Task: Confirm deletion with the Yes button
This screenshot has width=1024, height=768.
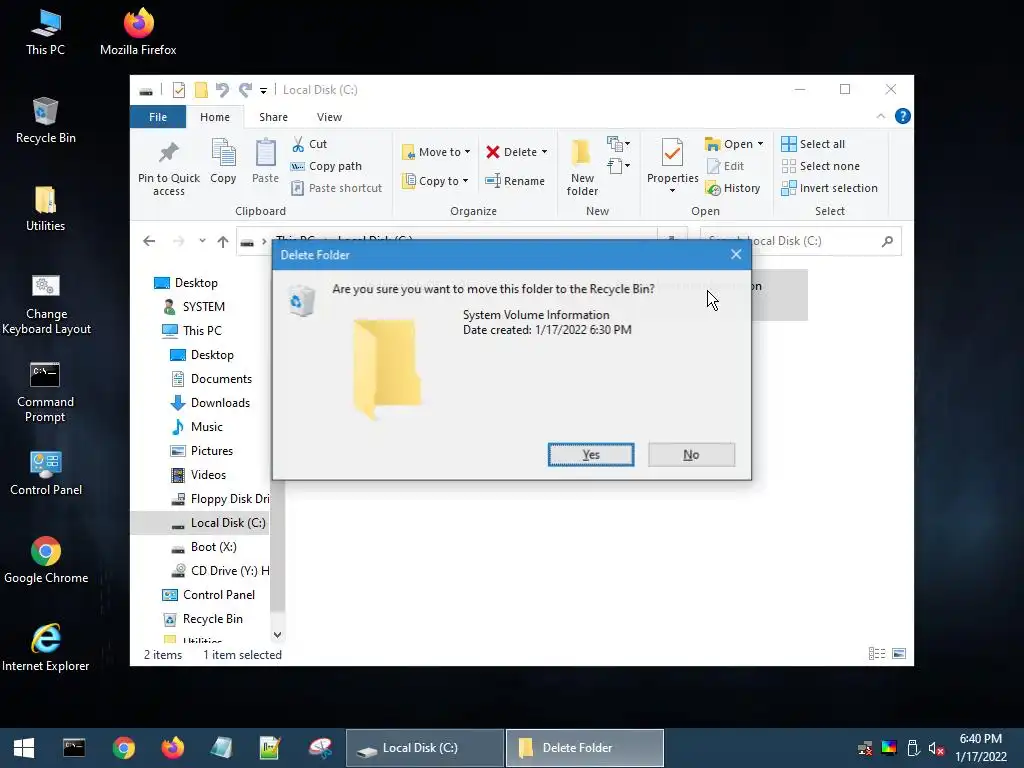Action: tap(590, 455)
